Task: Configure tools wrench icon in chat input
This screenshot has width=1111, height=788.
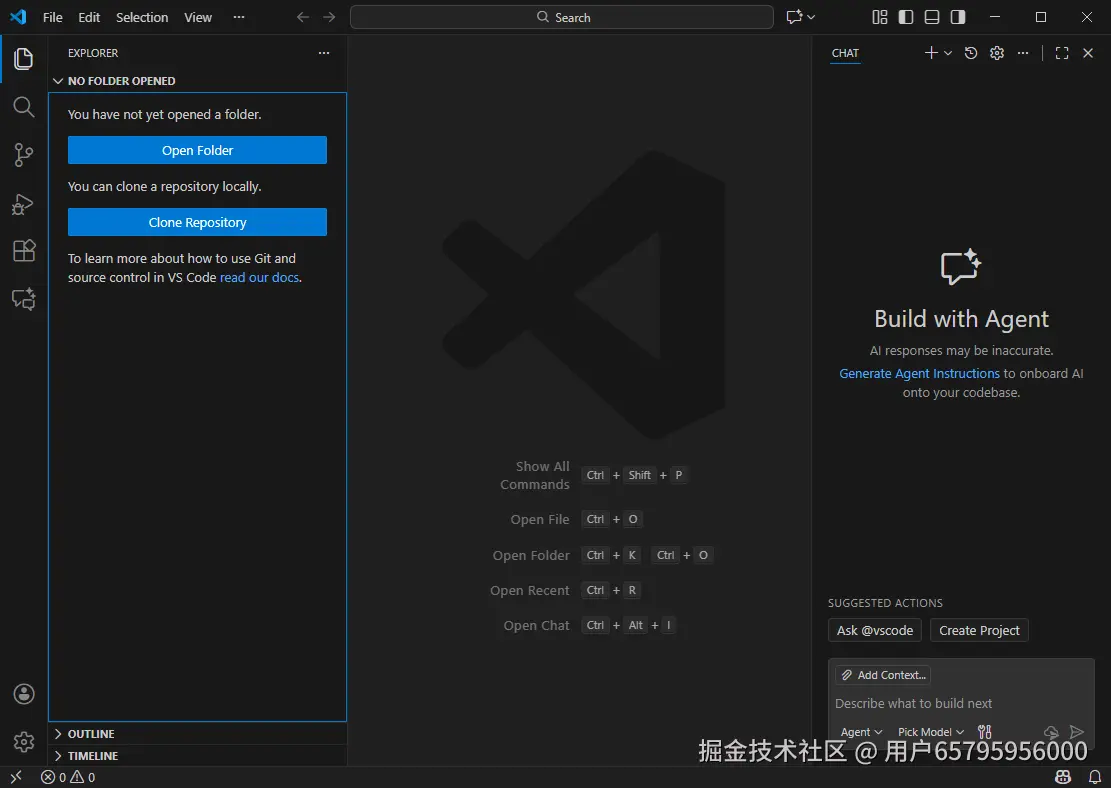Action: pos(985,732)
